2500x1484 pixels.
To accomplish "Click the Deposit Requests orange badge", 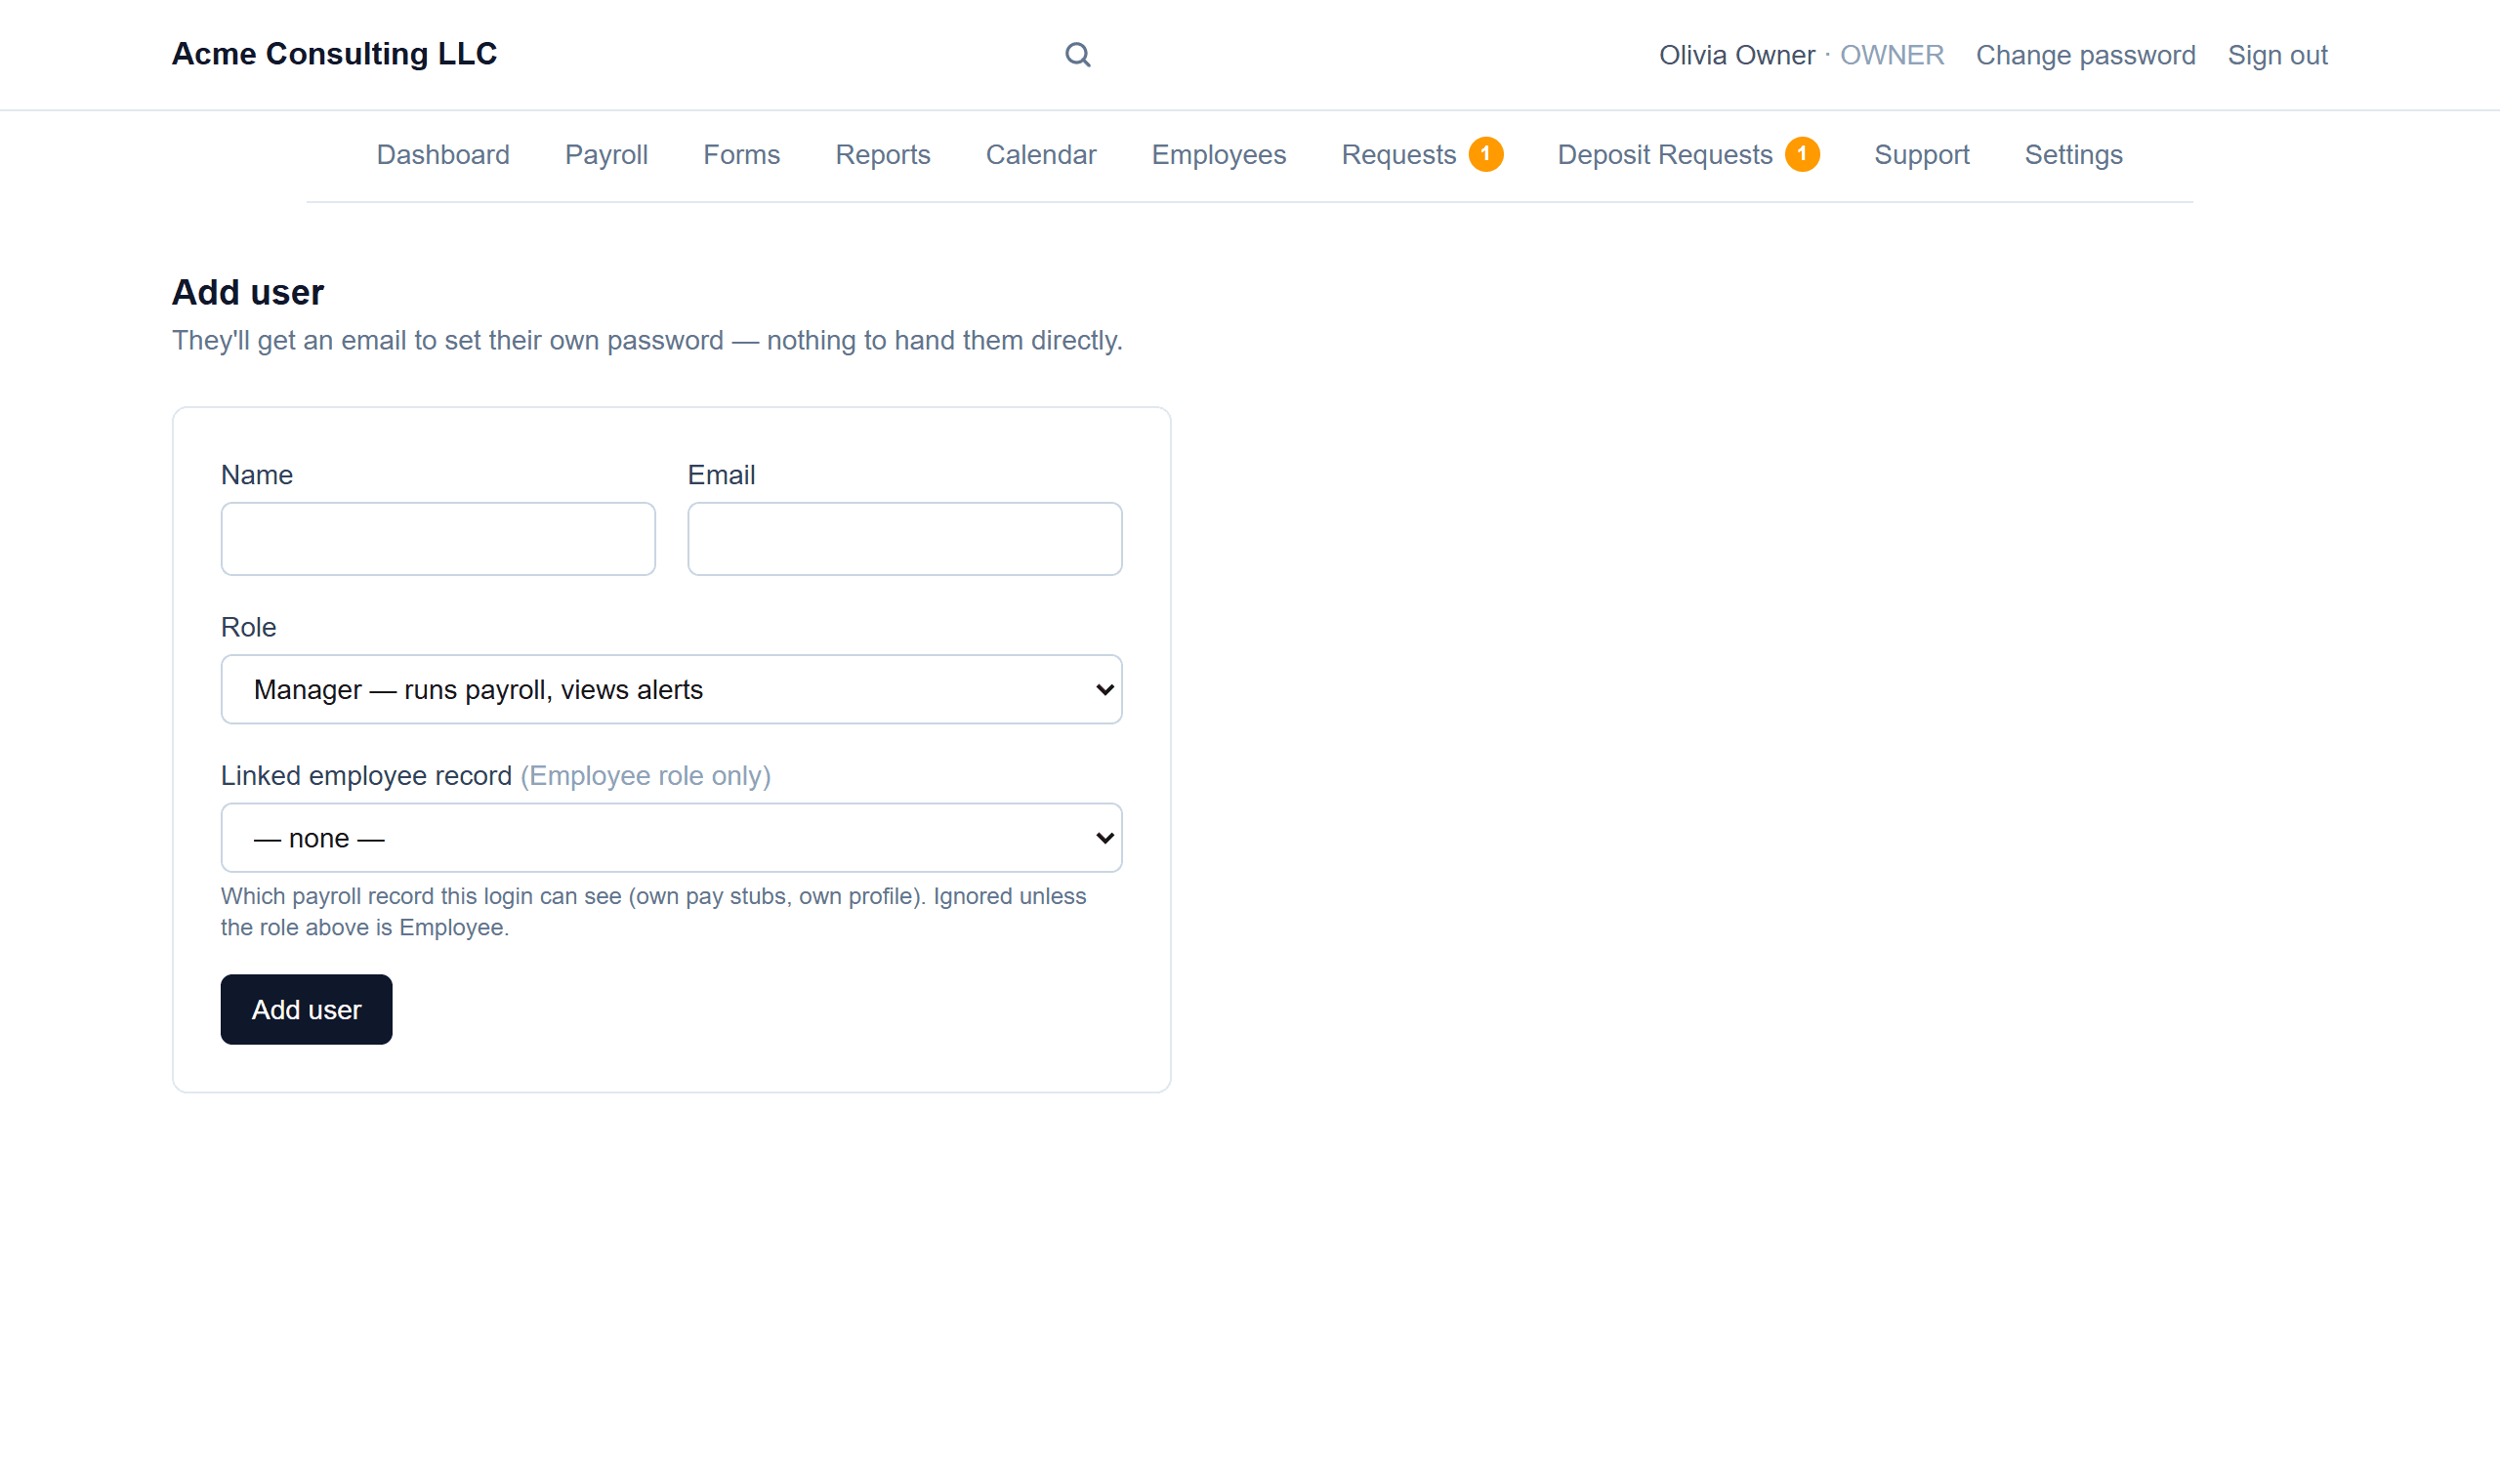I will click(x=1802, y=154).
